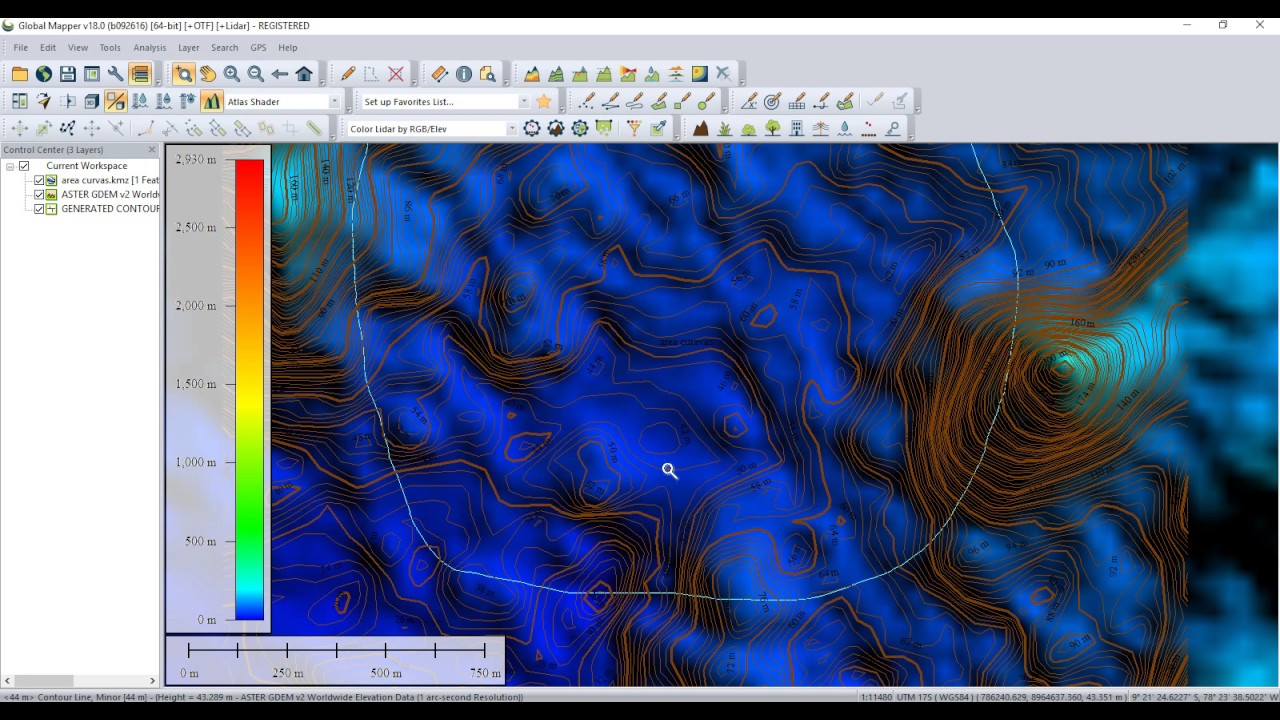Click the 160 m contour label on the map
Screen dimensions: 1280x720
pyautogui.click(x=1081, y=323)
